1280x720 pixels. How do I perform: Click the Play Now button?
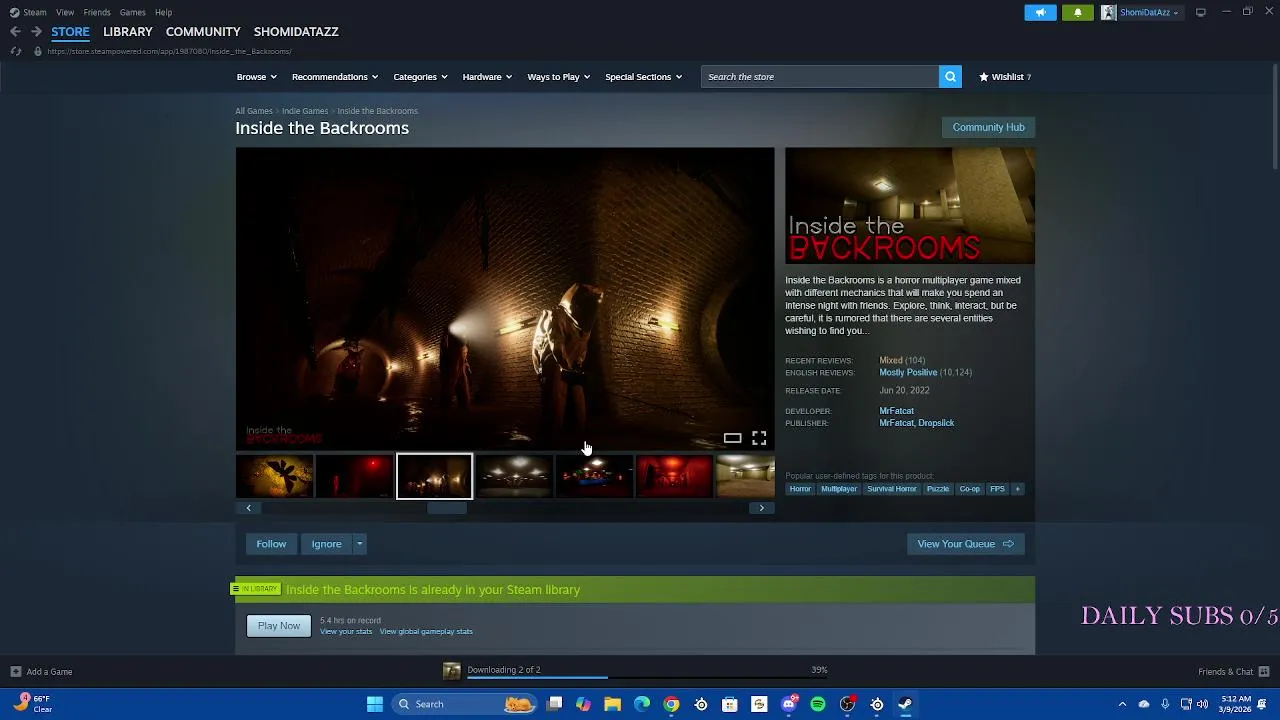[x=279, y=626]
